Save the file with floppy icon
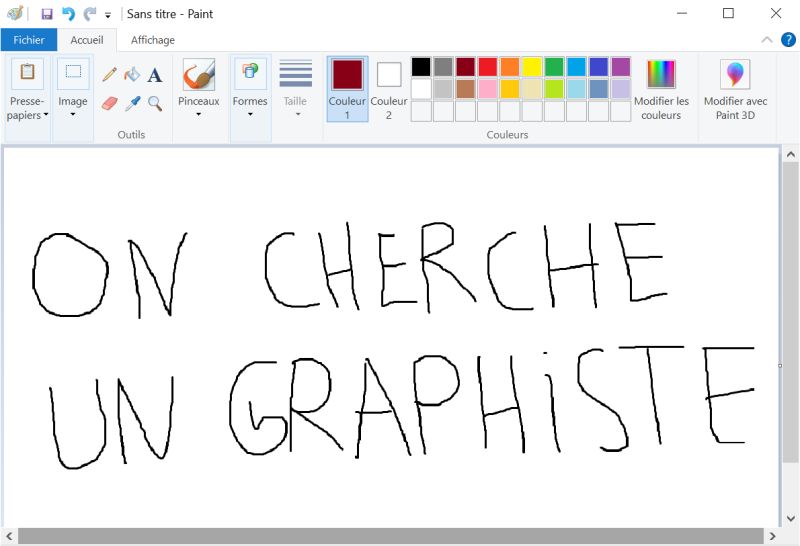Viewport: 800px width, 546px height. point(47,14)
